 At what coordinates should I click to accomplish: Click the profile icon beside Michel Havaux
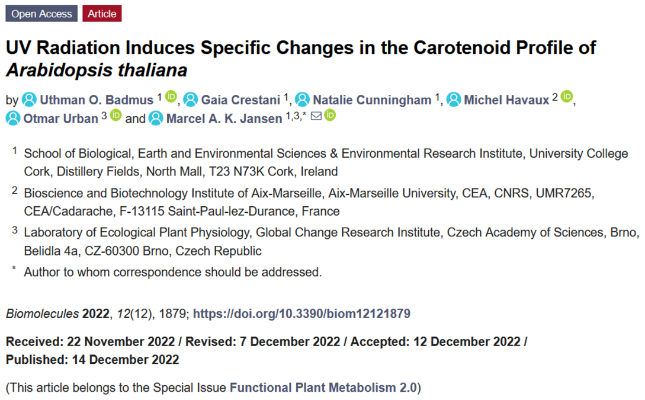pos(454,99)
